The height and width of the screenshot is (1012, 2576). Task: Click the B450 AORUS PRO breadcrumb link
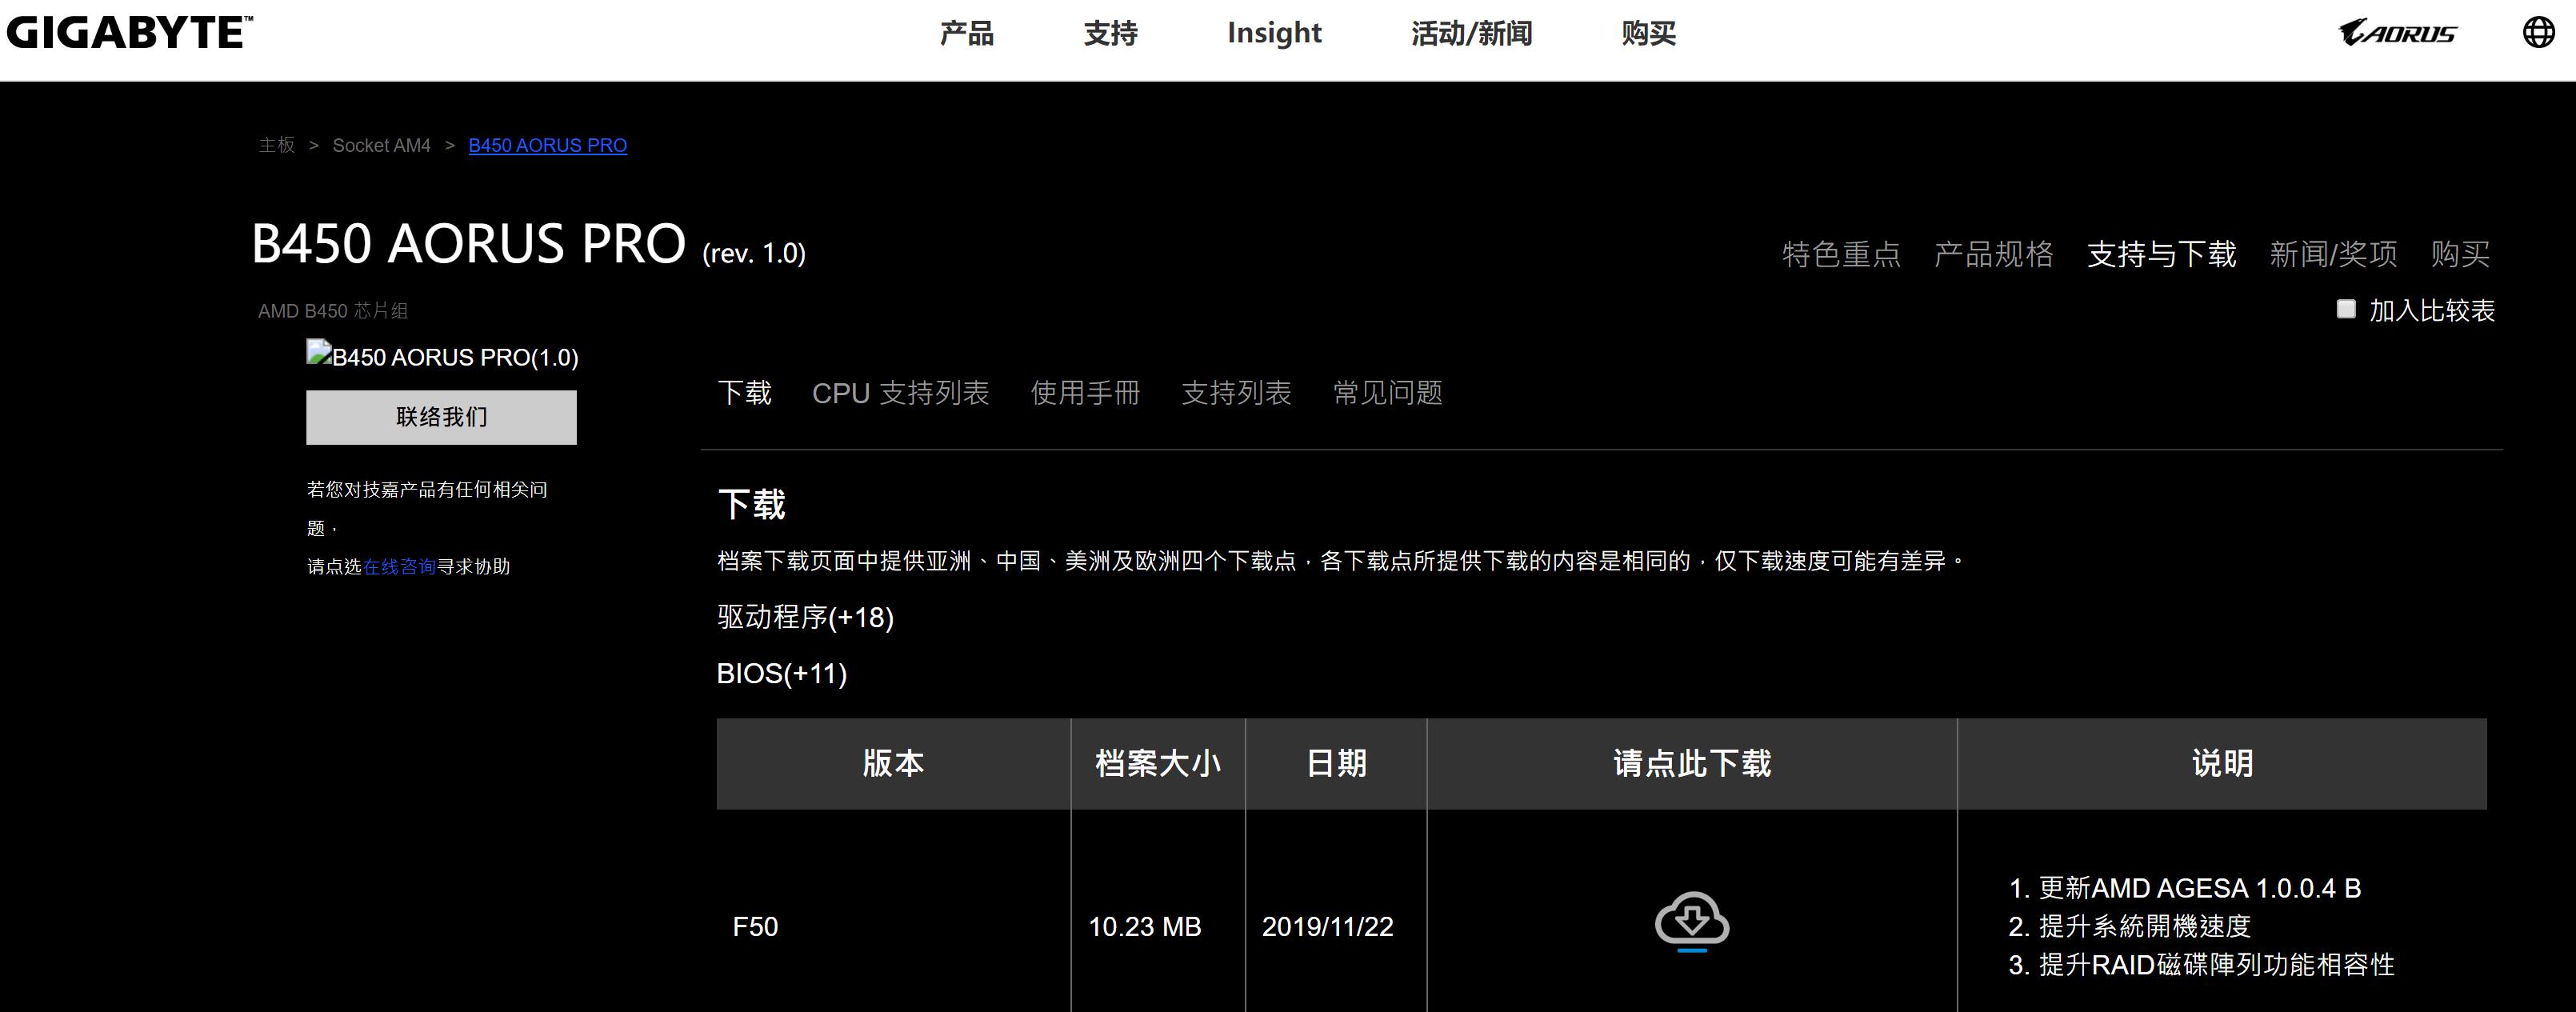548,146
